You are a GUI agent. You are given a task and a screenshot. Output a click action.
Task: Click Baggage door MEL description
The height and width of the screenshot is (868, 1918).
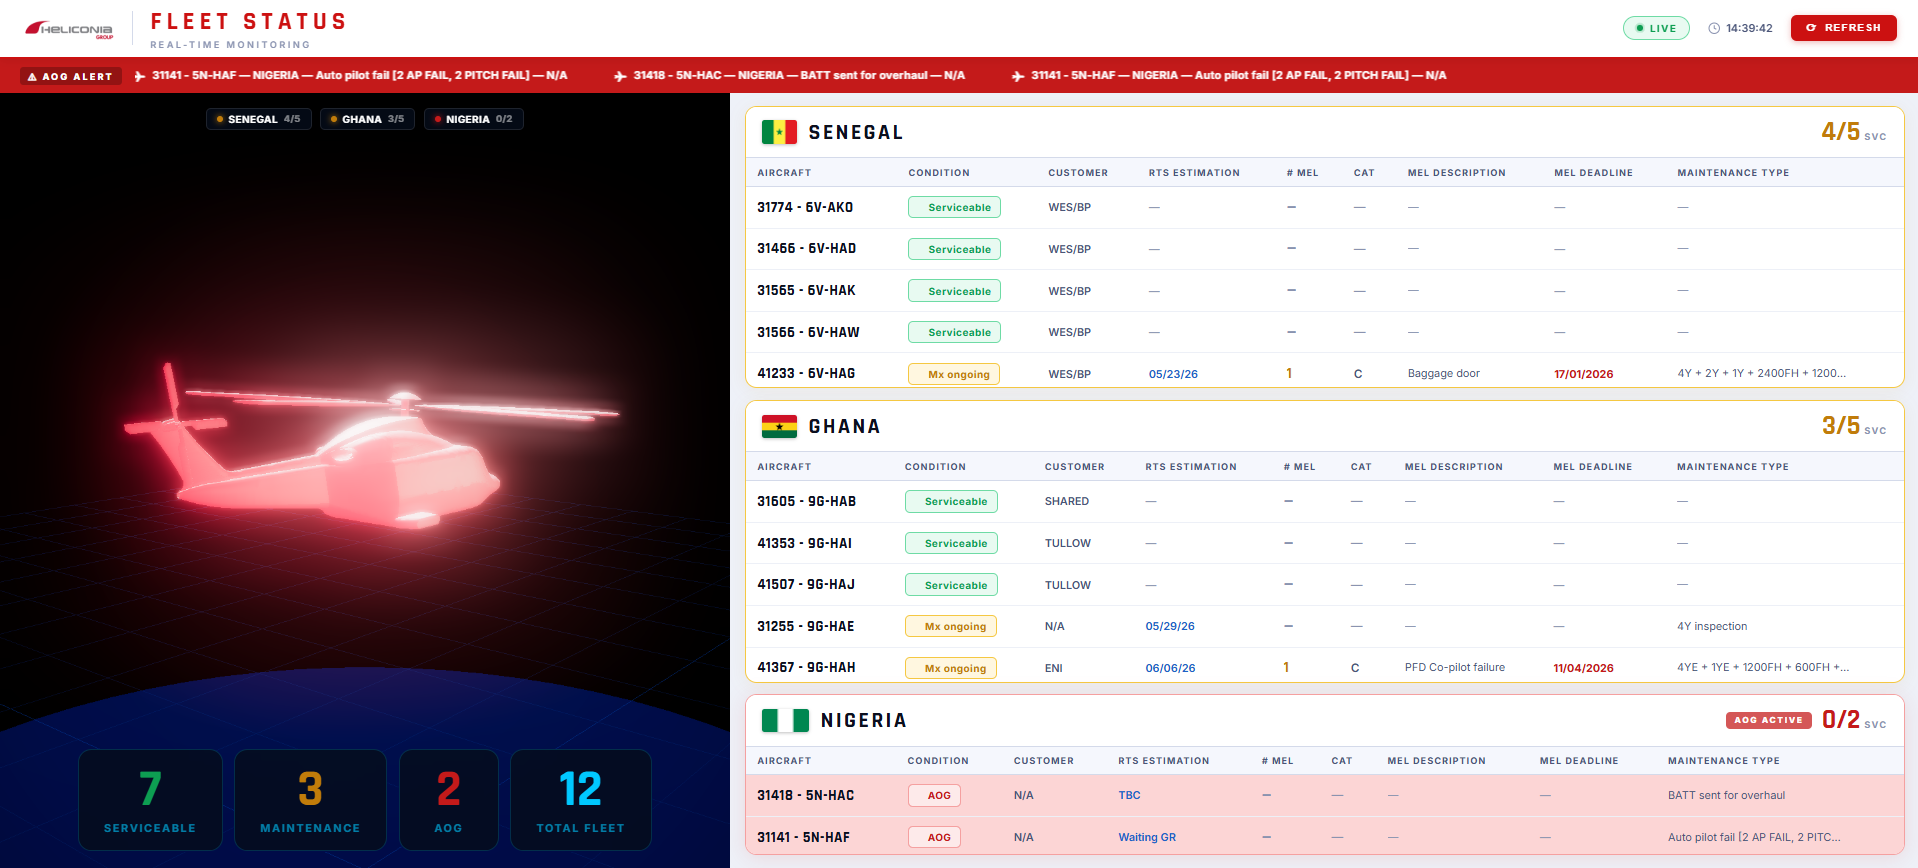click(1443, 373)
